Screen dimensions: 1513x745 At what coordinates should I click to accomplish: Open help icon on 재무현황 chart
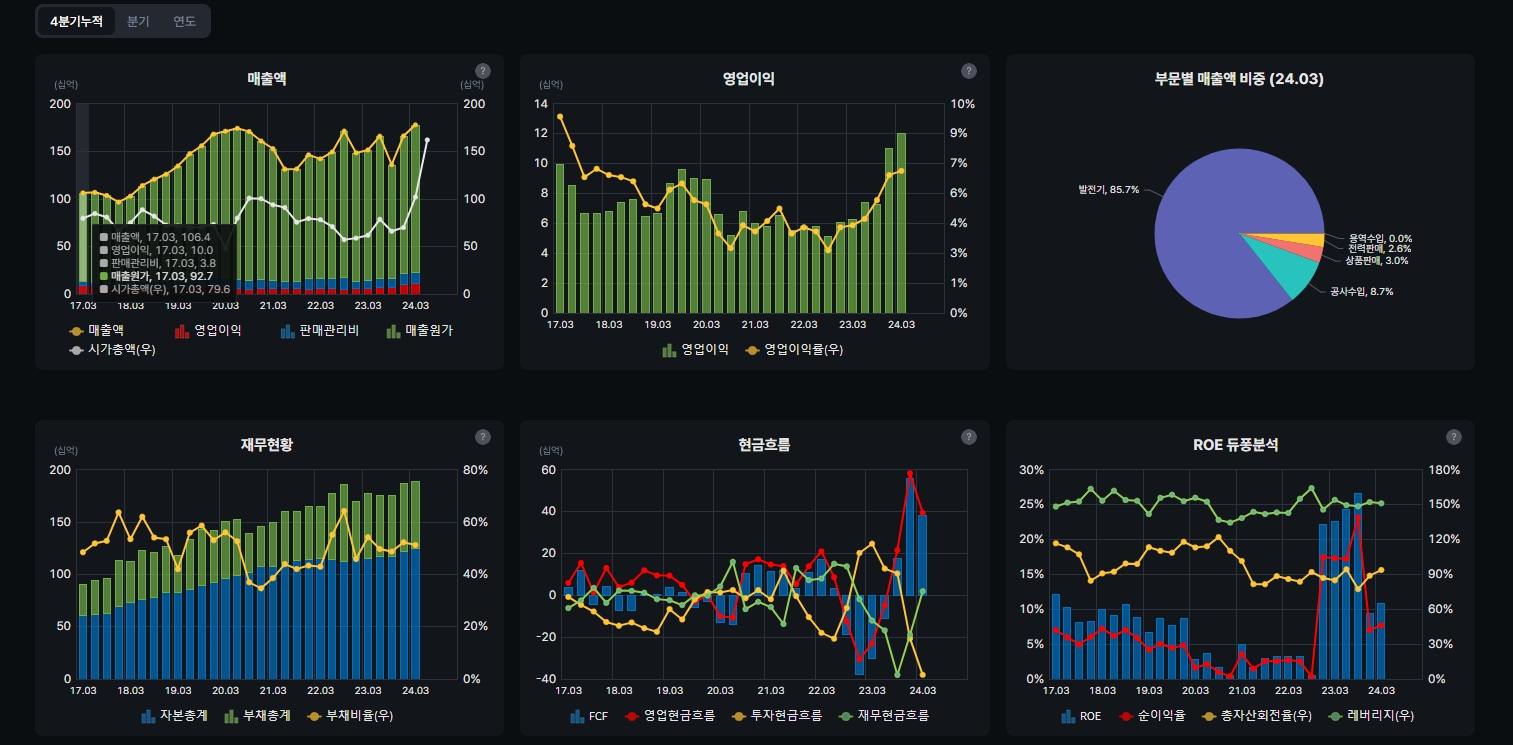pos(483,437)
